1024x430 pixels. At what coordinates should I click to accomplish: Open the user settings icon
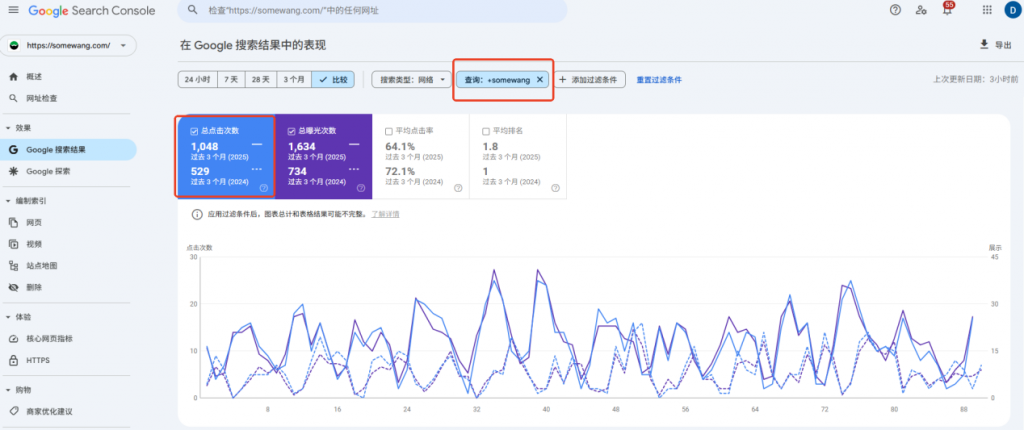(x=921, y=10)
